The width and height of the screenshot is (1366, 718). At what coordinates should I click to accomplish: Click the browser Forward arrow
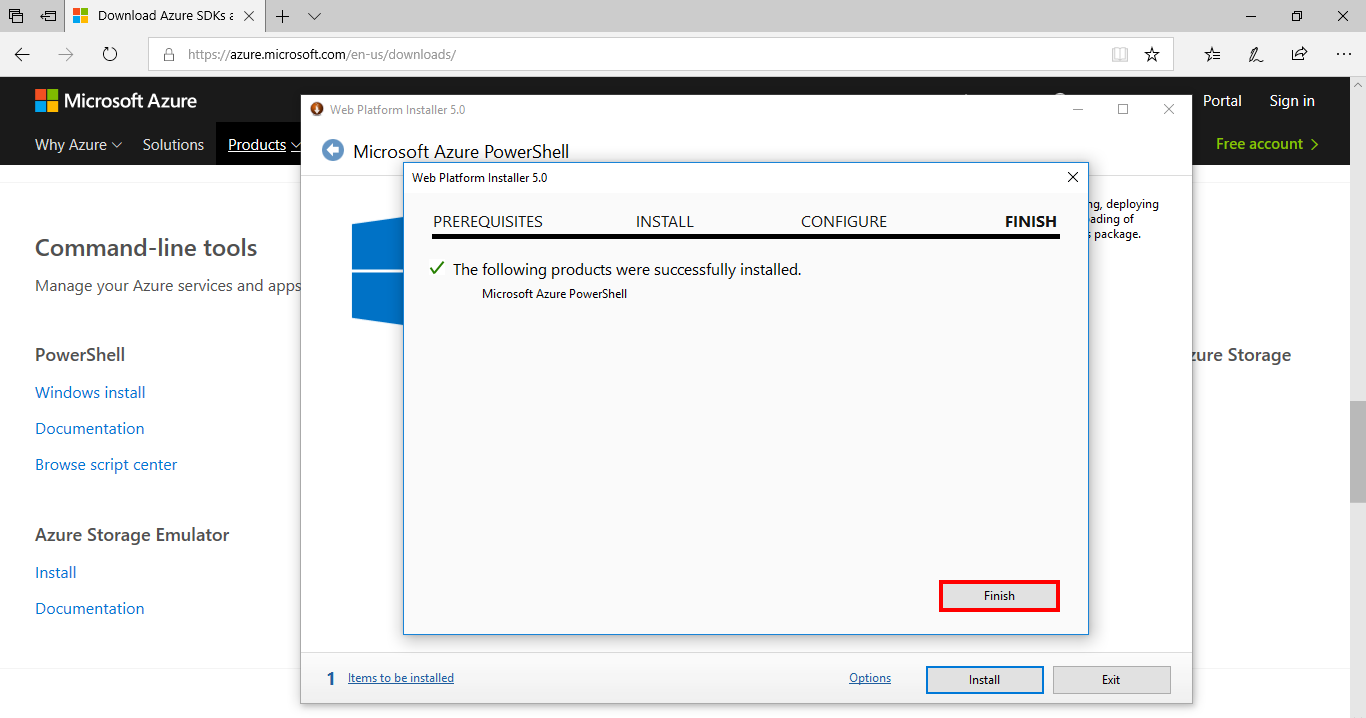66,54
